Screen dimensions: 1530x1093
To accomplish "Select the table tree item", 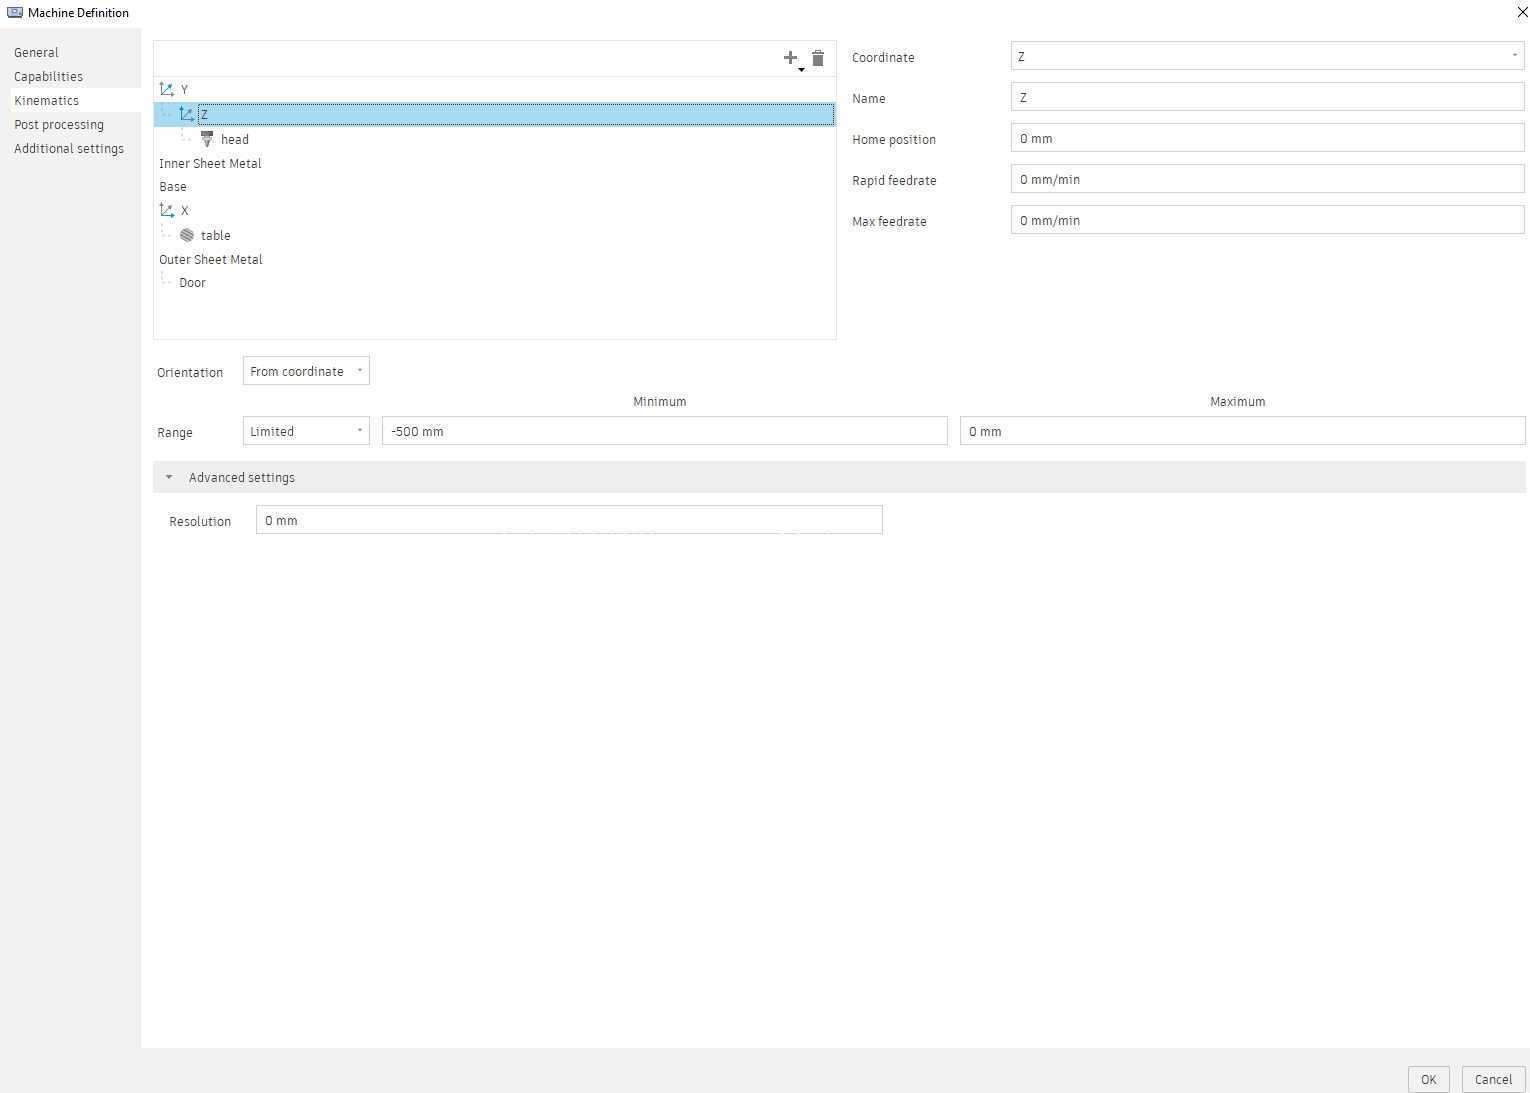I will point(216,236).
